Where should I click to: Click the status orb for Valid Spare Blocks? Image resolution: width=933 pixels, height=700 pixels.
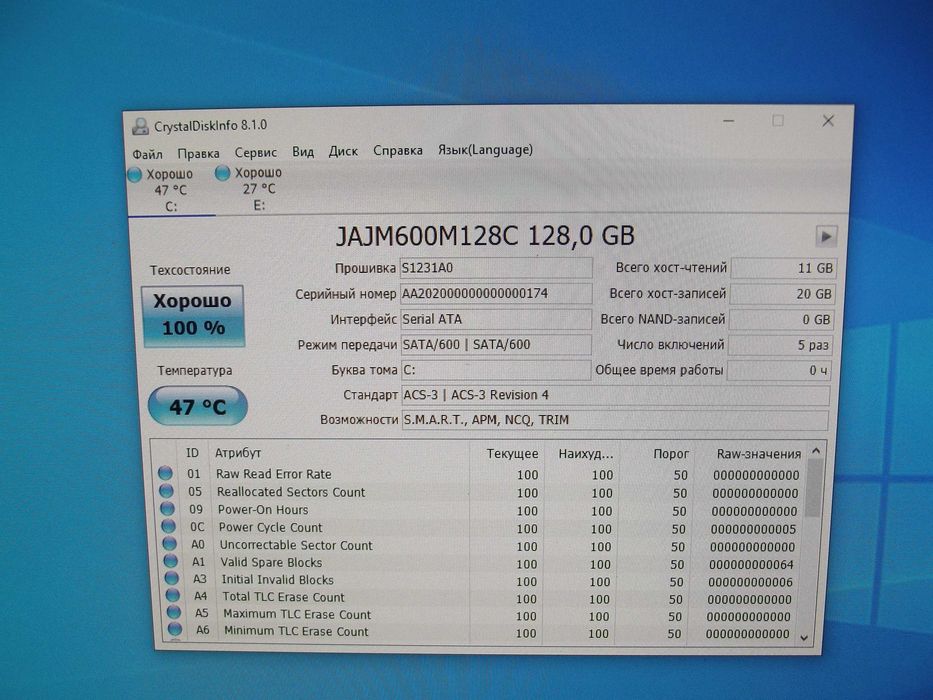(171, 561)
